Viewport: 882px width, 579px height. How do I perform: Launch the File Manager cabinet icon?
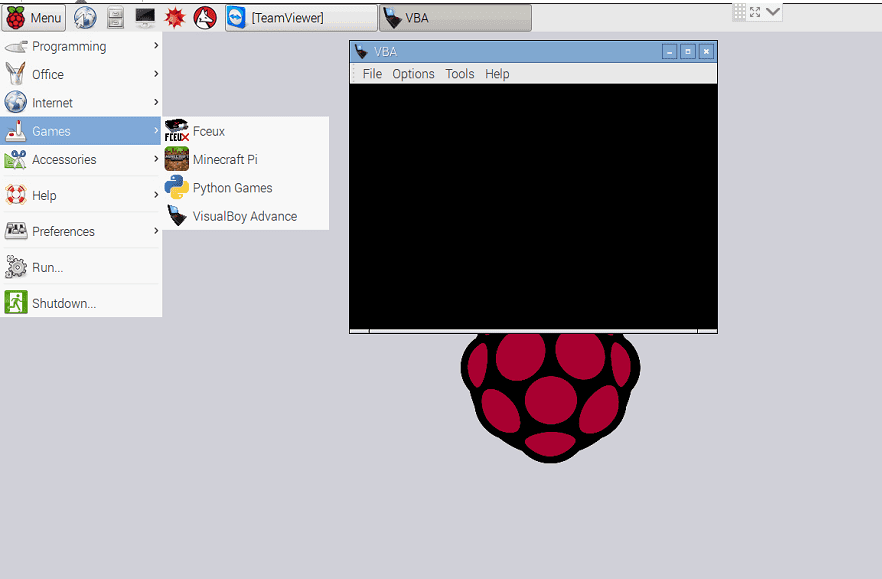pyautogui.click(x=116, y=17)
